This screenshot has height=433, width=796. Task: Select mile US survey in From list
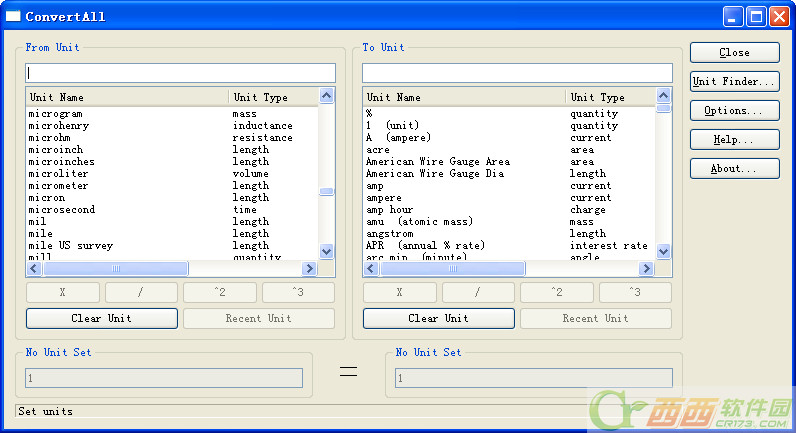click(x=71, y=246)
